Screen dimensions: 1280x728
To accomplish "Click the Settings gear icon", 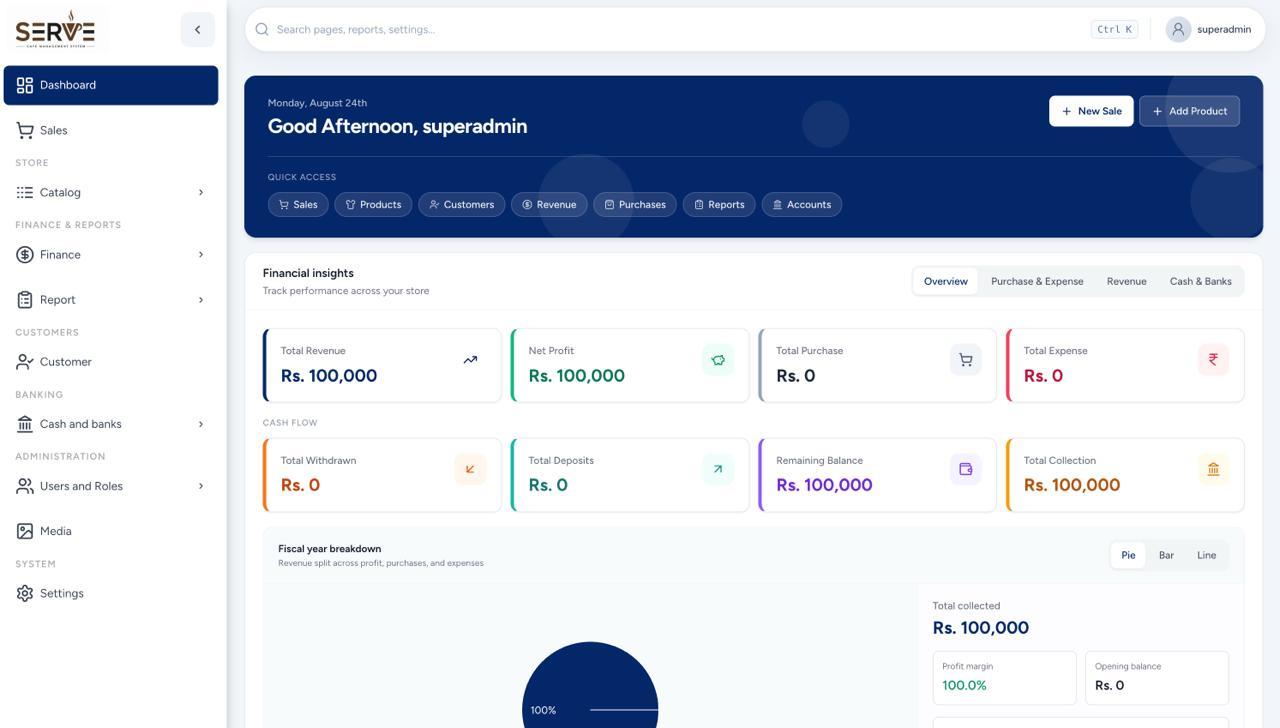I will point(25,593).
